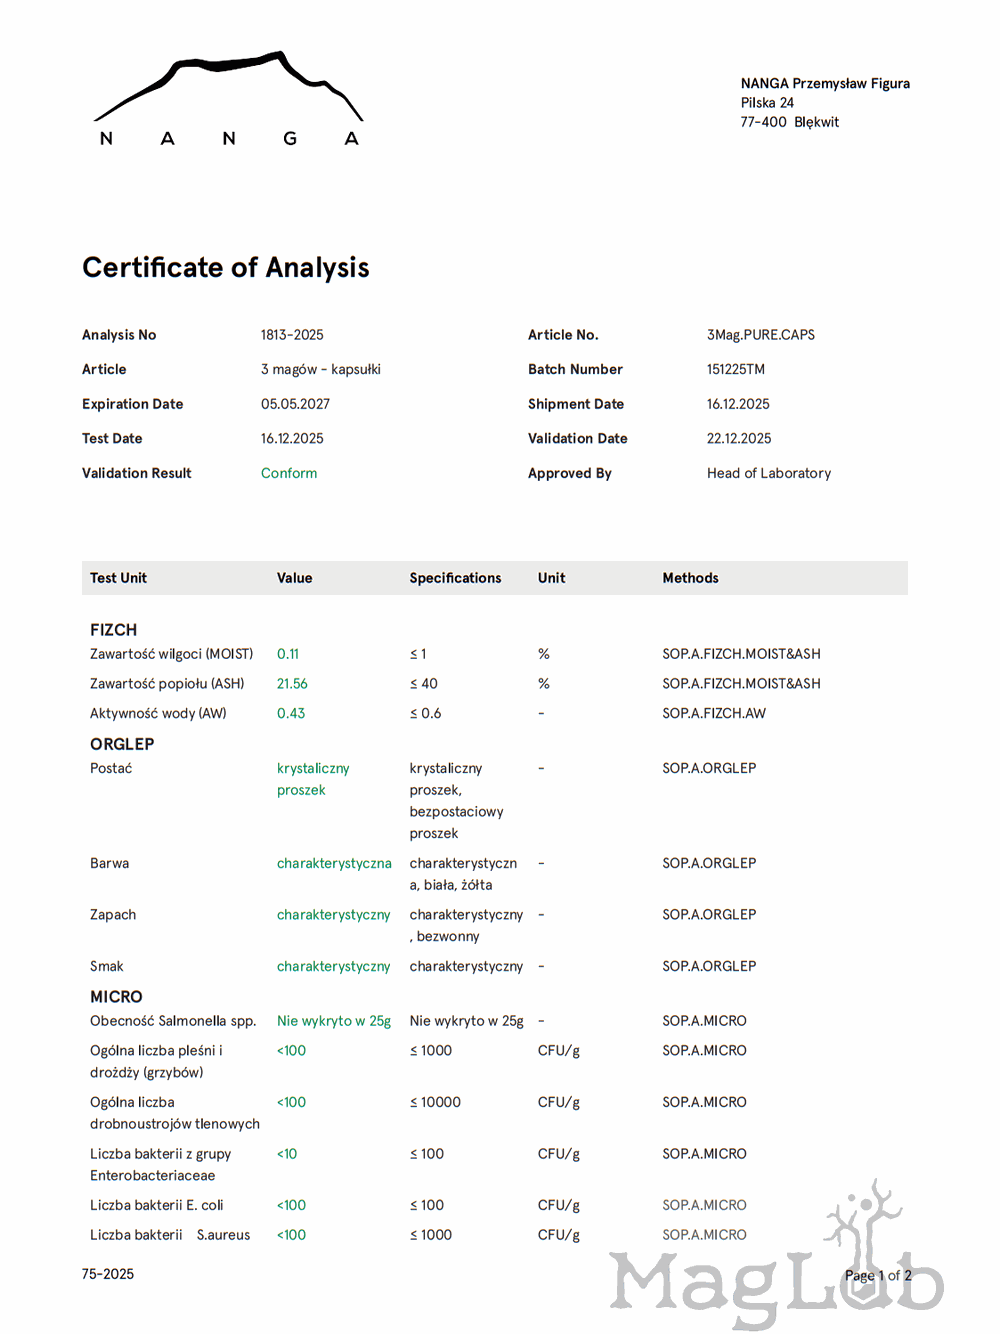This screenshot has height=1334, width=1000.
Task: Click the expiration date 05.05.2027
Action: point(295,404)
